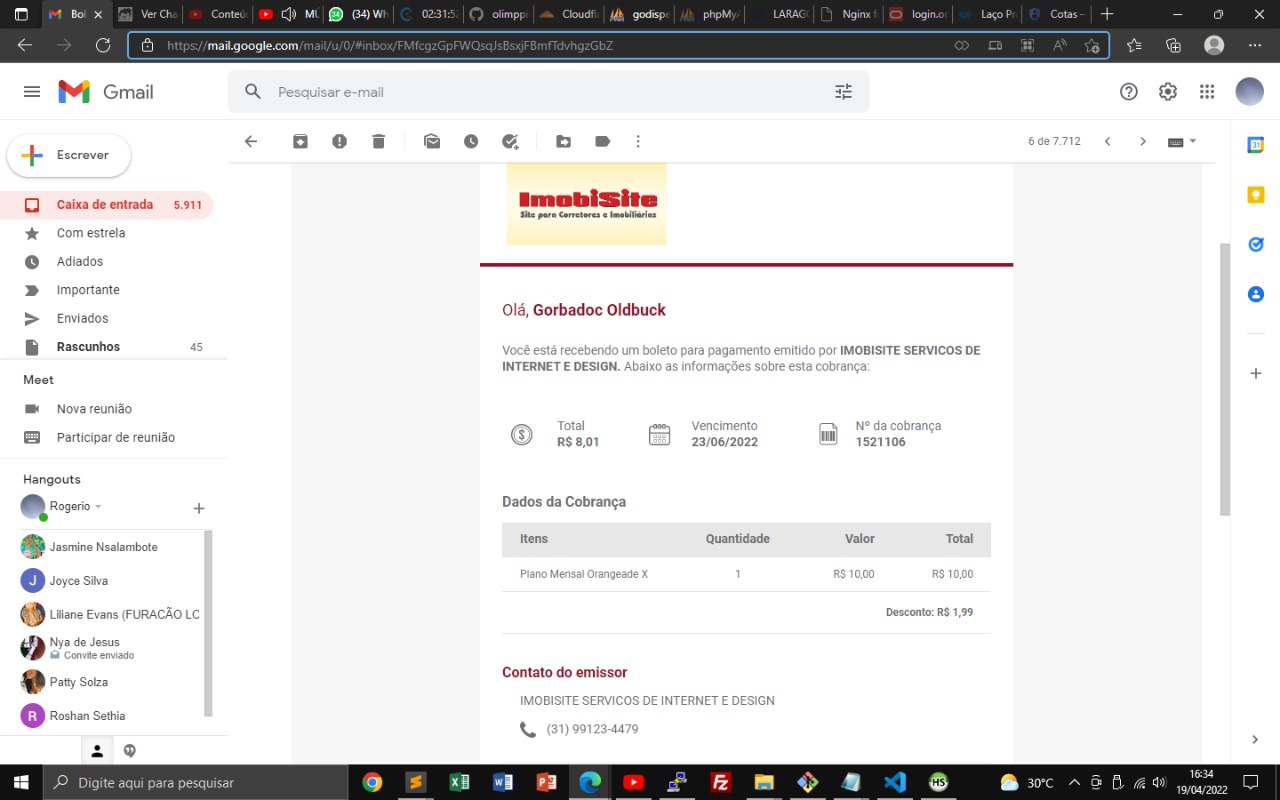Open chat with Jasmine Nsalambote

click(103, 547)
